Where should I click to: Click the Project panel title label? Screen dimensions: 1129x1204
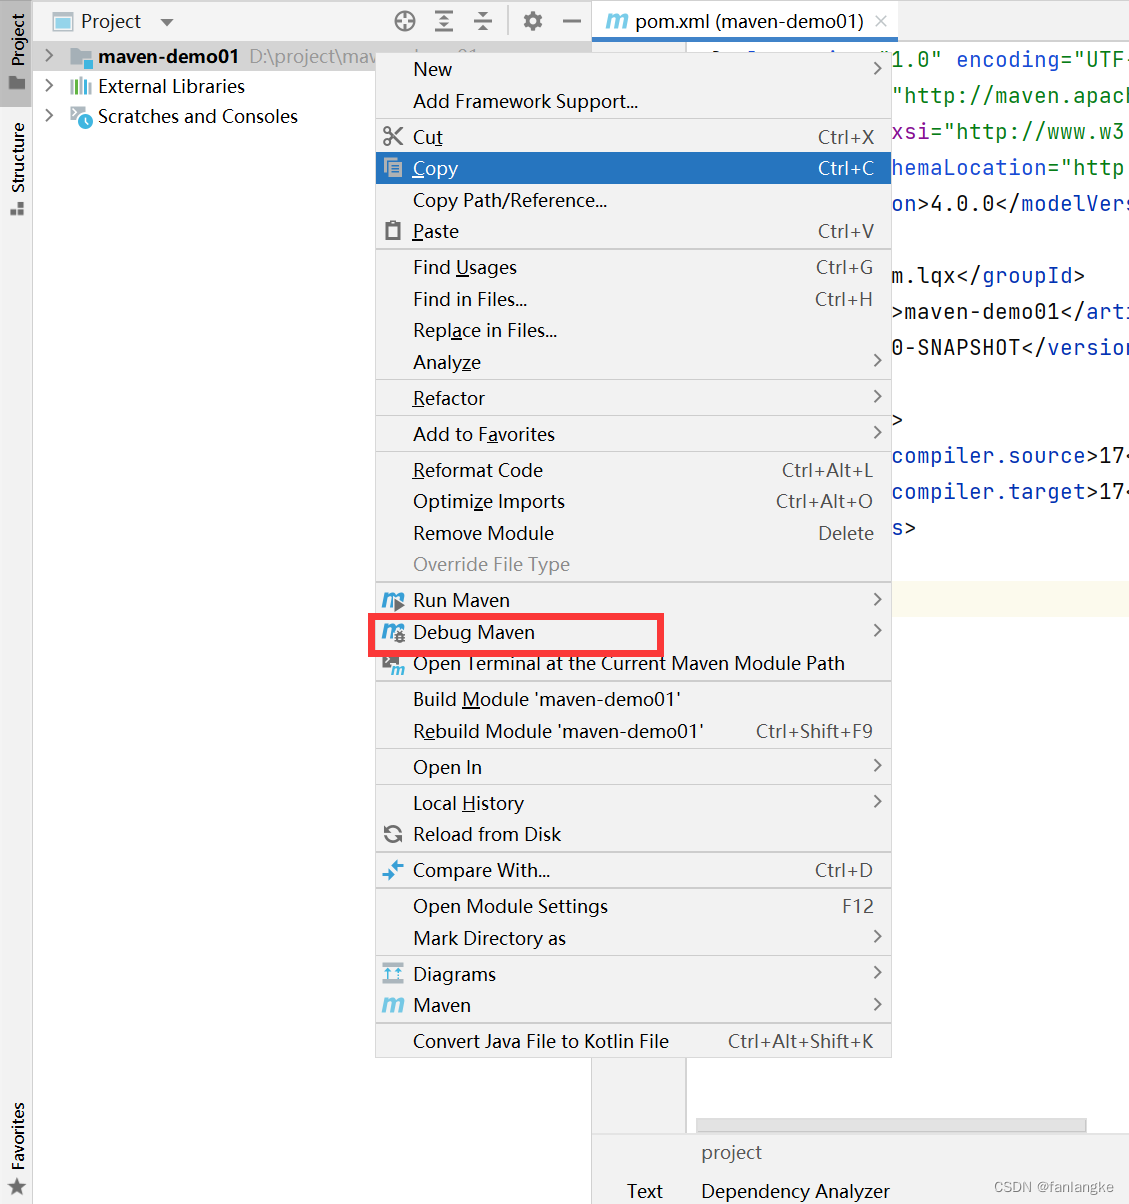pyautogui.click(x=111, y=21)
